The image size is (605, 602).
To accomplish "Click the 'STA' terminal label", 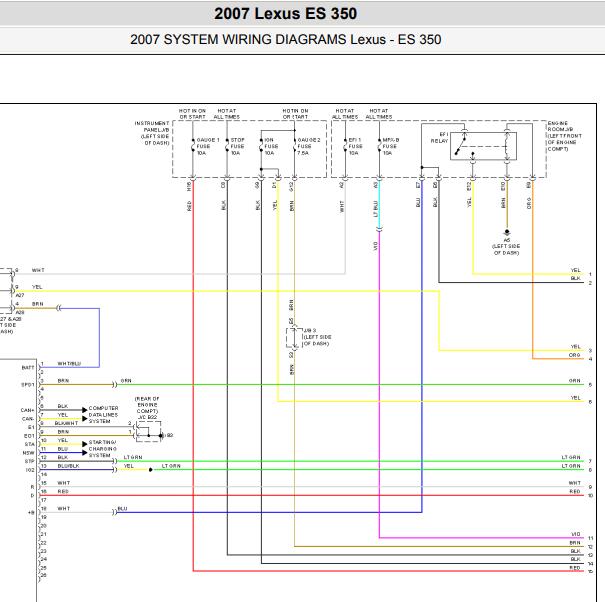I will 30,444.
